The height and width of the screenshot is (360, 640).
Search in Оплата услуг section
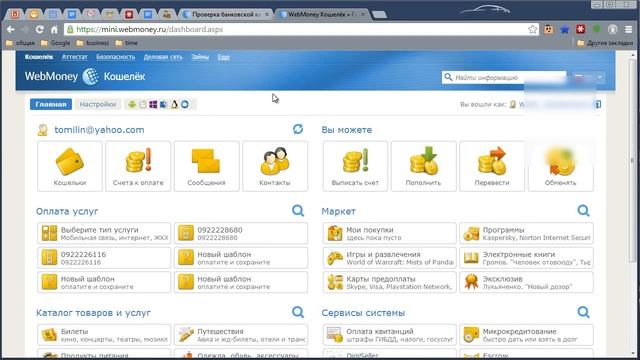(x=298, y=211)
